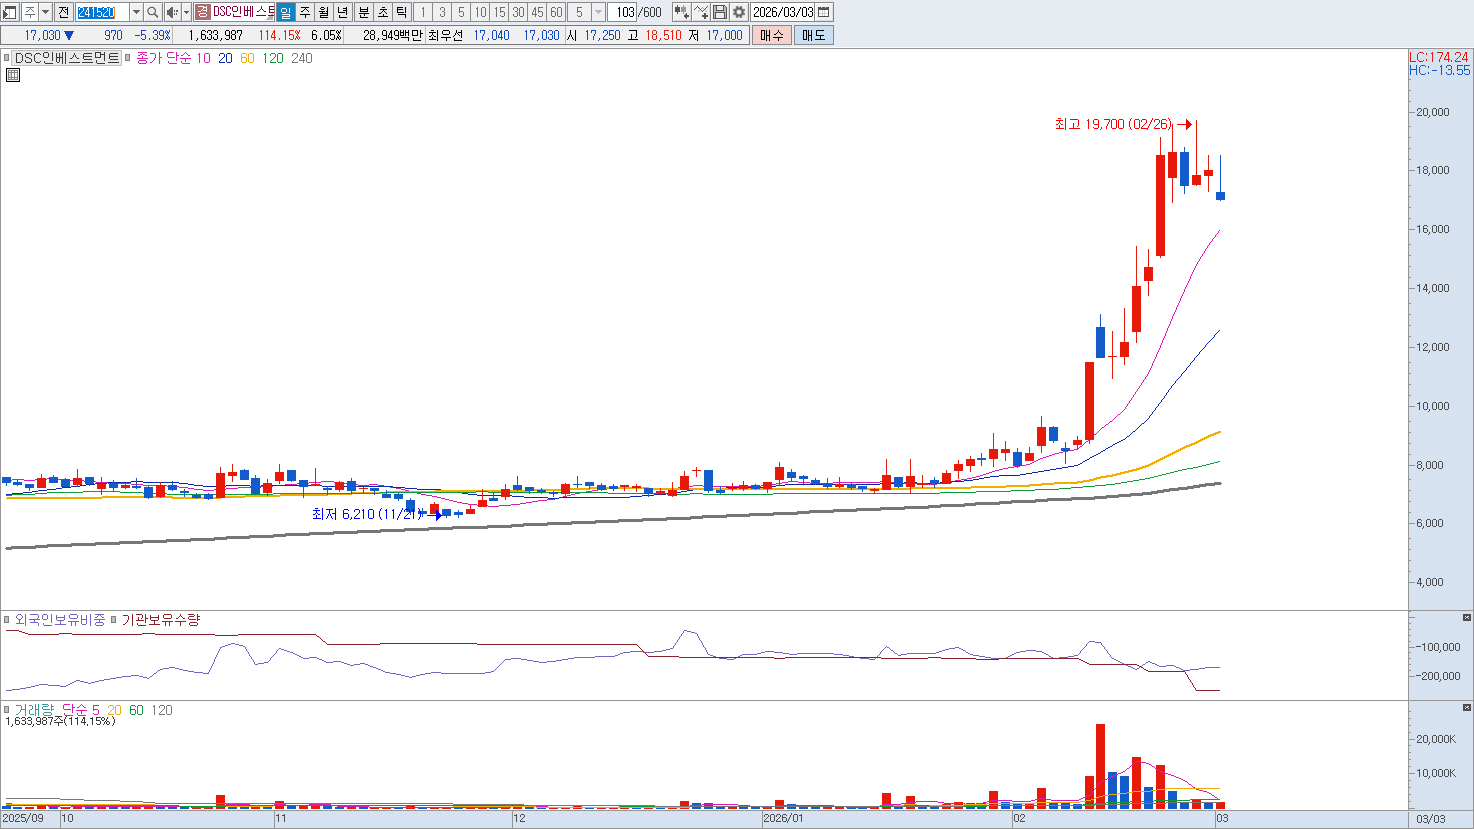Open the dropdown next to 주 selector
The image size is (1474, 829).
pyautogui.click(x=46, y=12)
